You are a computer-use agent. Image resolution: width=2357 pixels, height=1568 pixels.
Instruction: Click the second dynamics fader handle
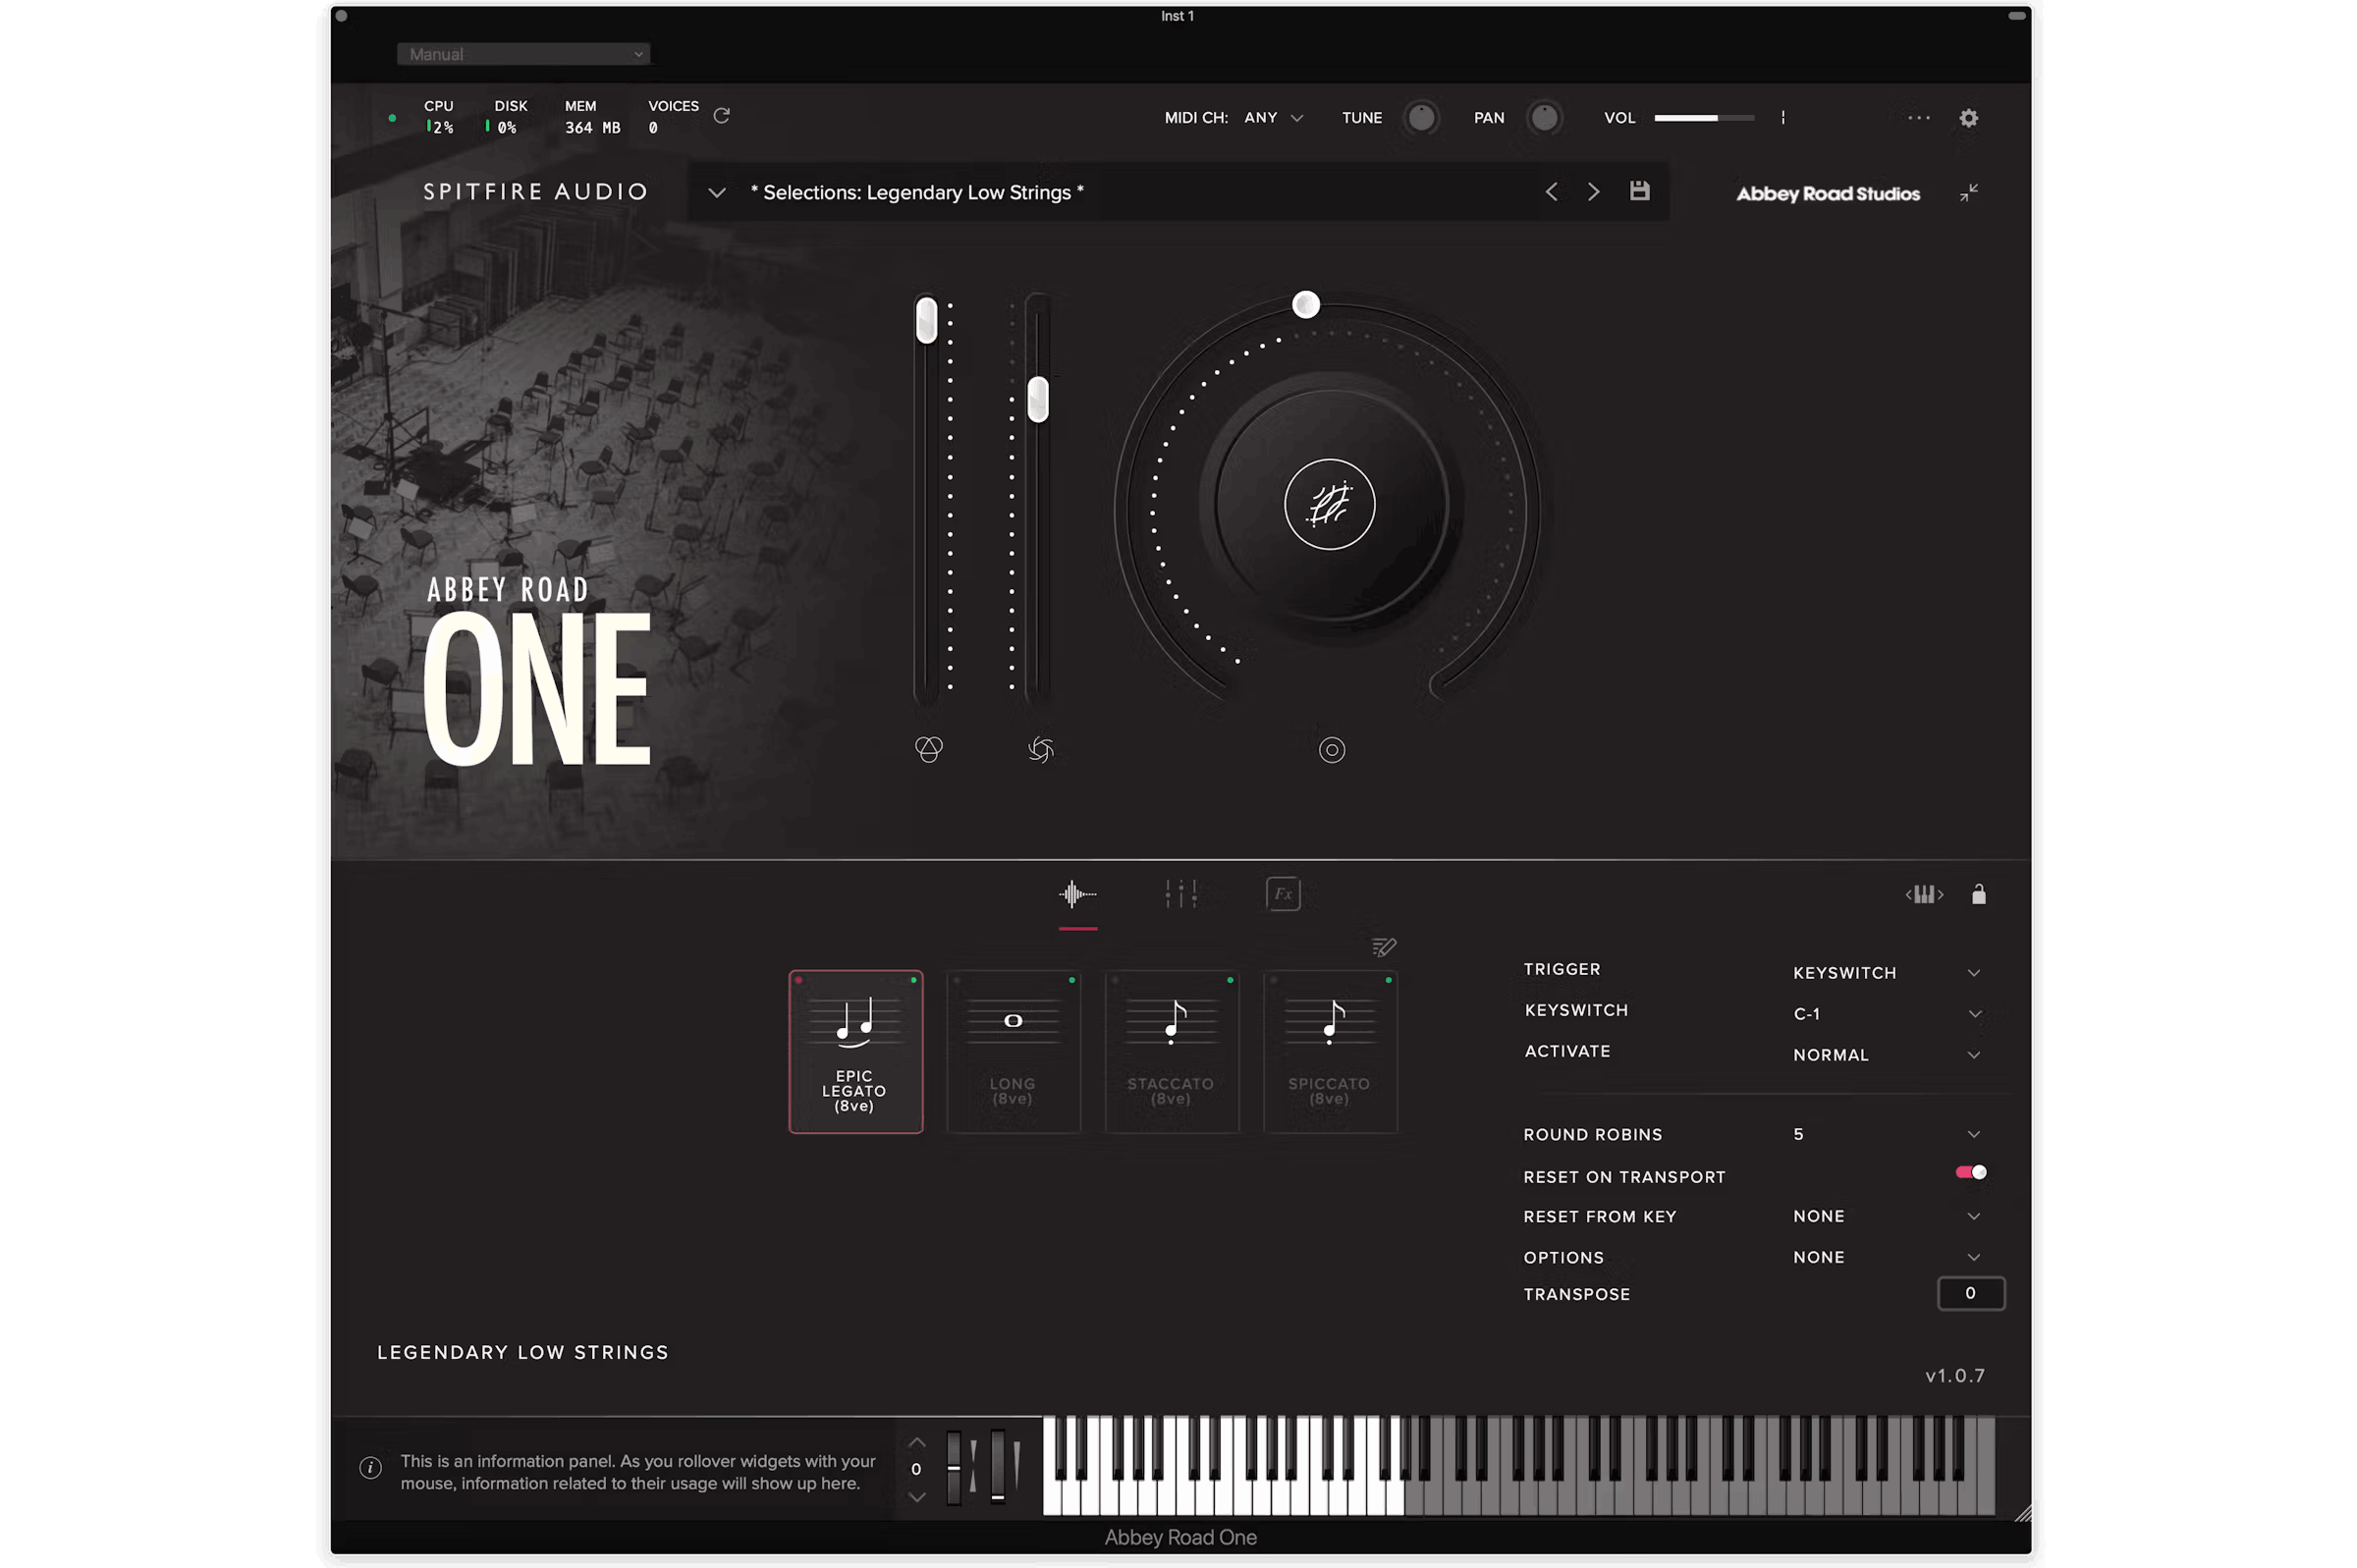click(x=1038, y=399)
